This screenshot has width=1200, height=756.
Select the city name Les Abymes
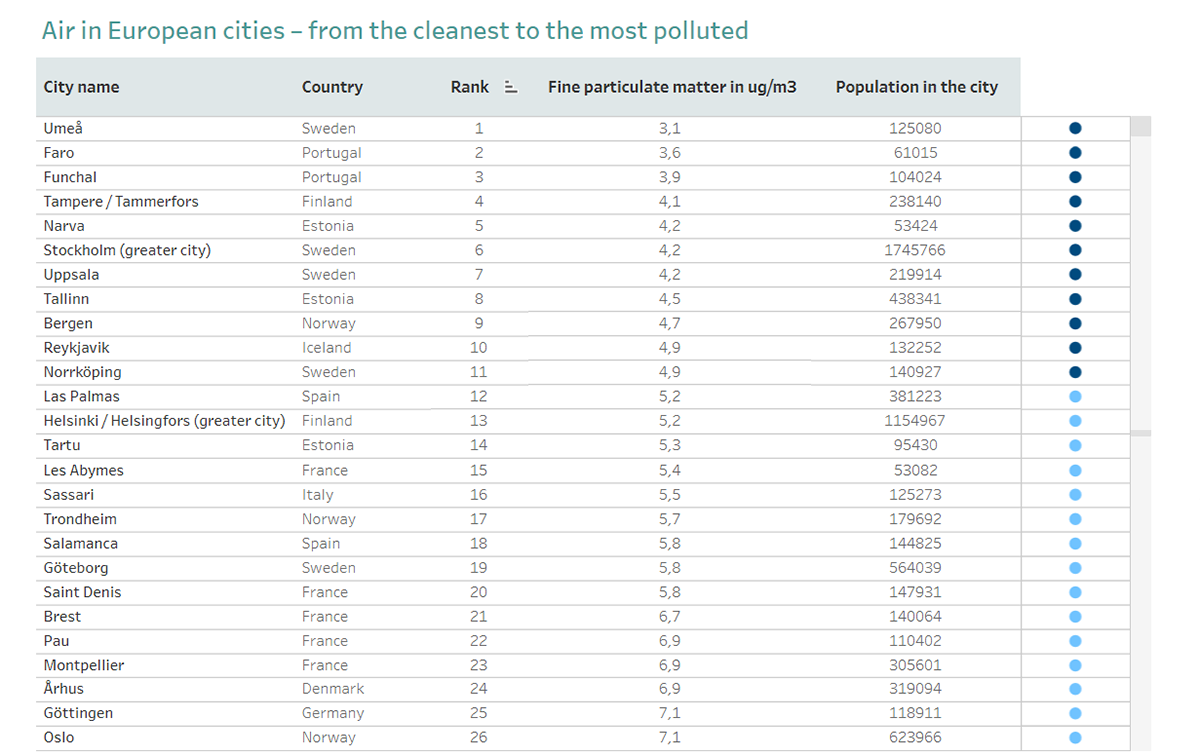83,470
